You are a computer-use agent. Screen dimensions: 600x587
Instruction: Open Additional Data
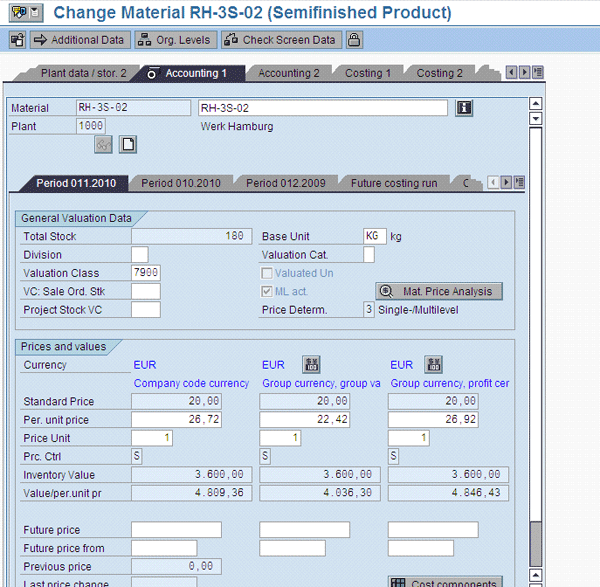click(81, 40)
